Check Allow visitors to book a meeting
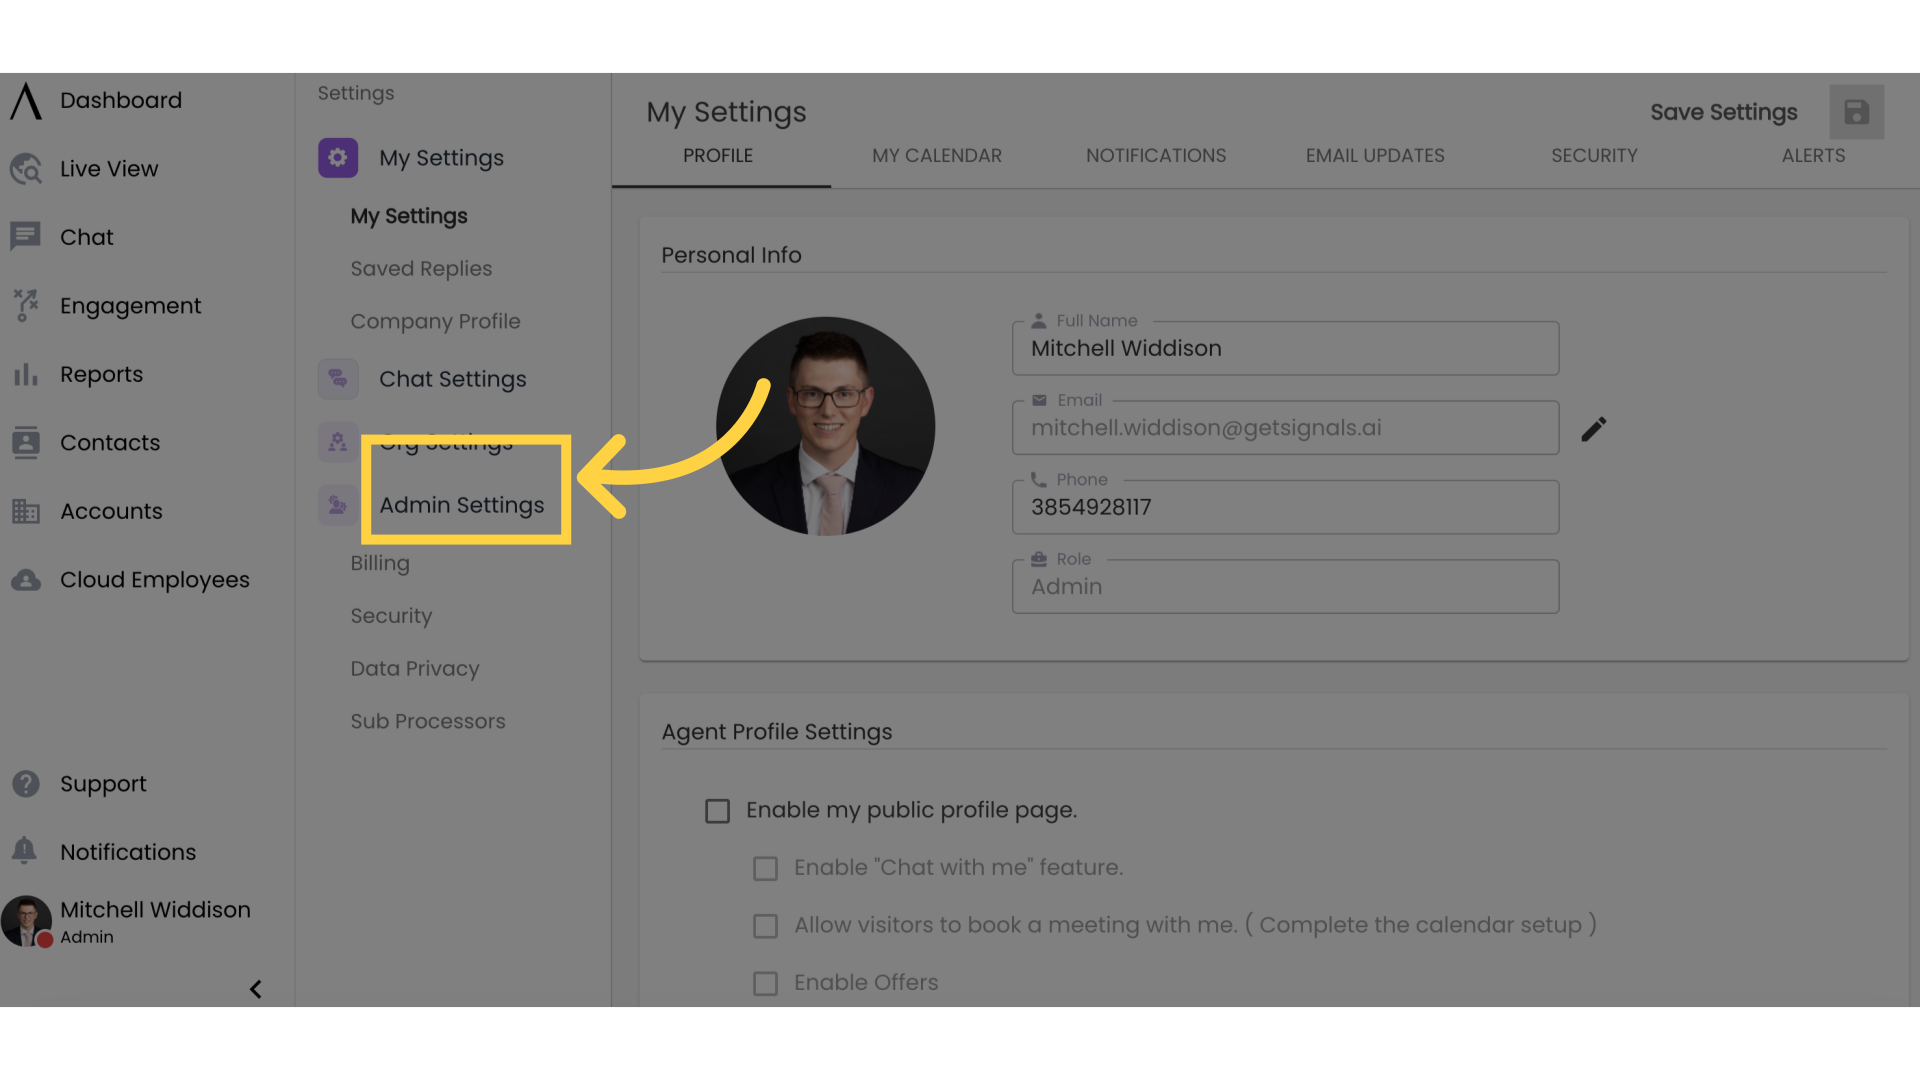The width and height of the screenshot is (1920, 1080). coord(765,926)
